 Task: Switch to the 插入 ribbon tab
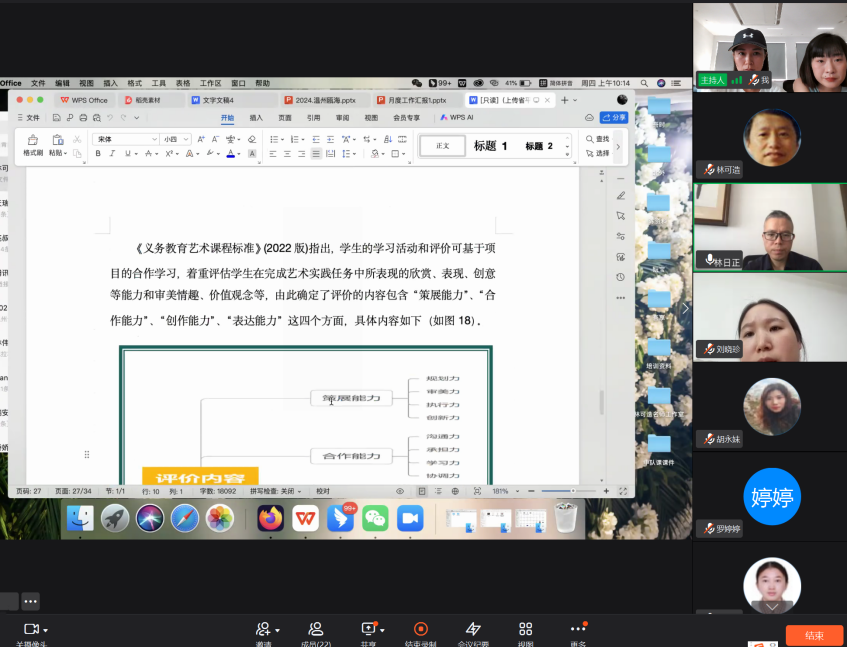256,117
